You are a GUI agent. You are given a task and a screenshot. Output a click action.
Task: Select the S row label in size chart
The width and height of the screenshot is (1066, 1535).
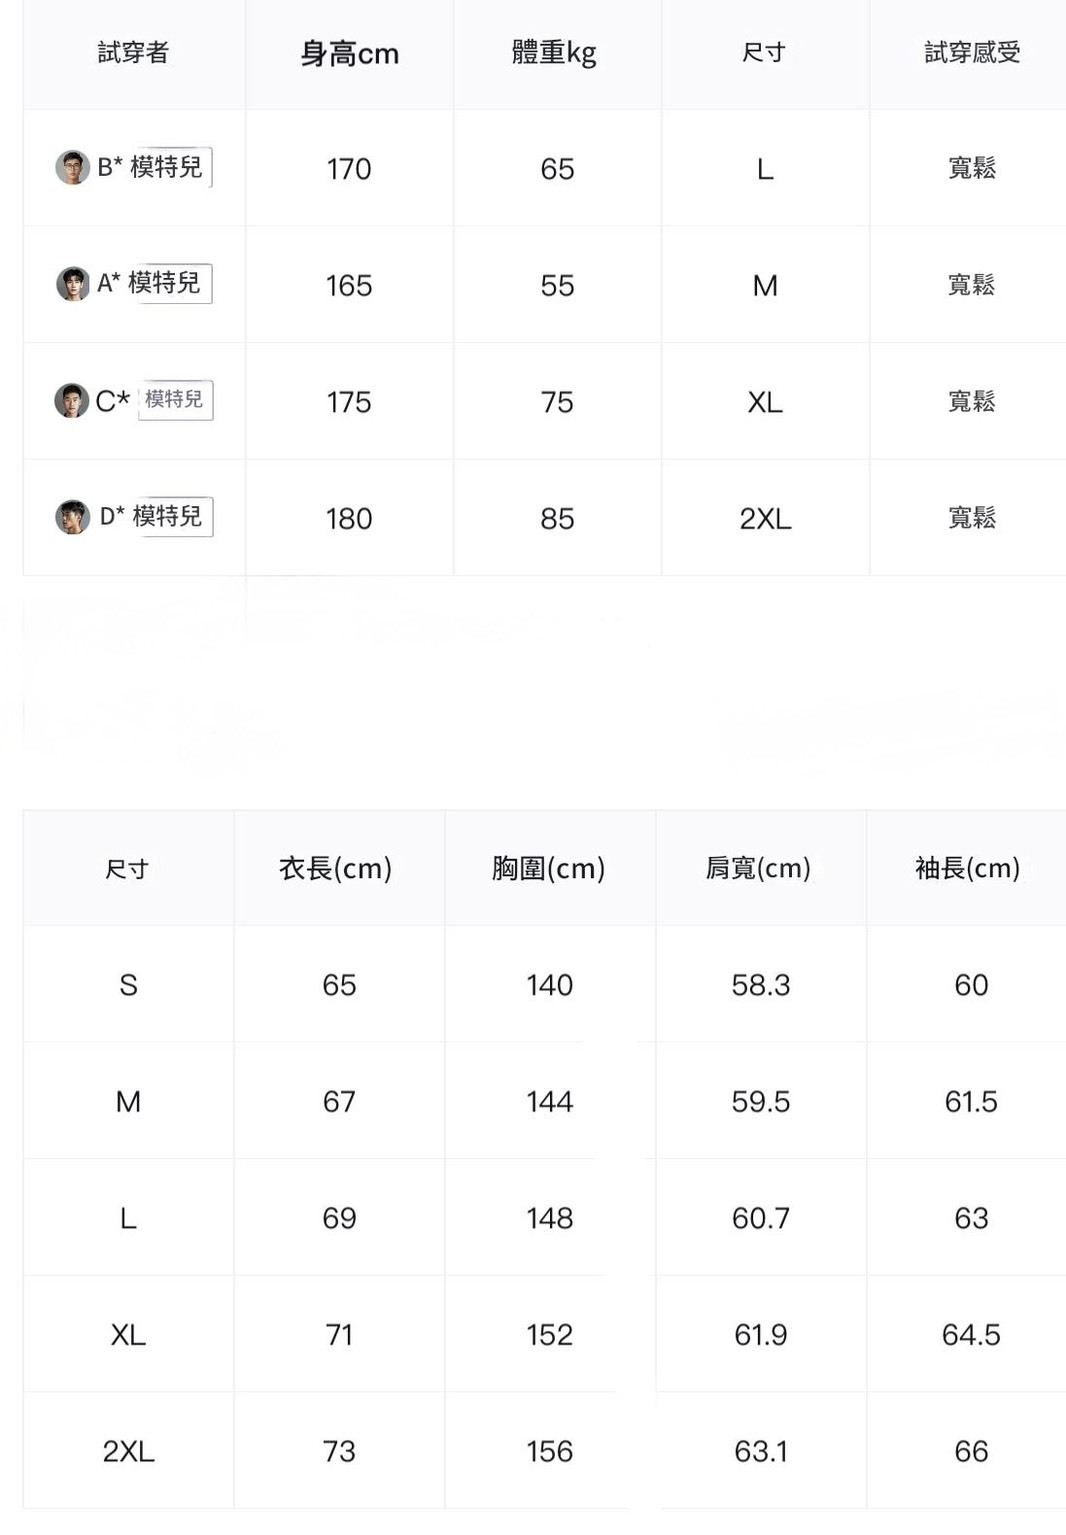(128, 985)
